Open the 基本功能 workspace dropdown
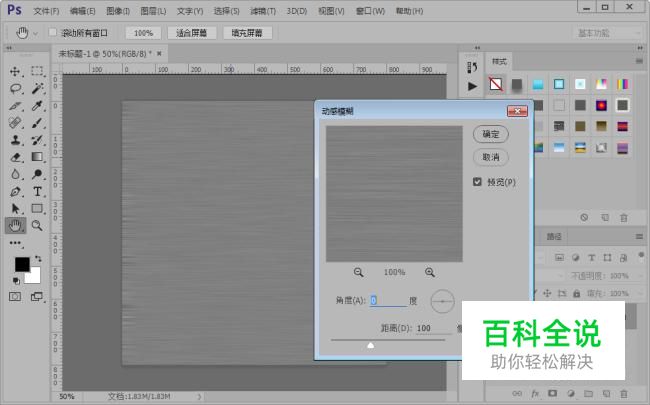This screenshot has width=650, height=405. [607, 33]
